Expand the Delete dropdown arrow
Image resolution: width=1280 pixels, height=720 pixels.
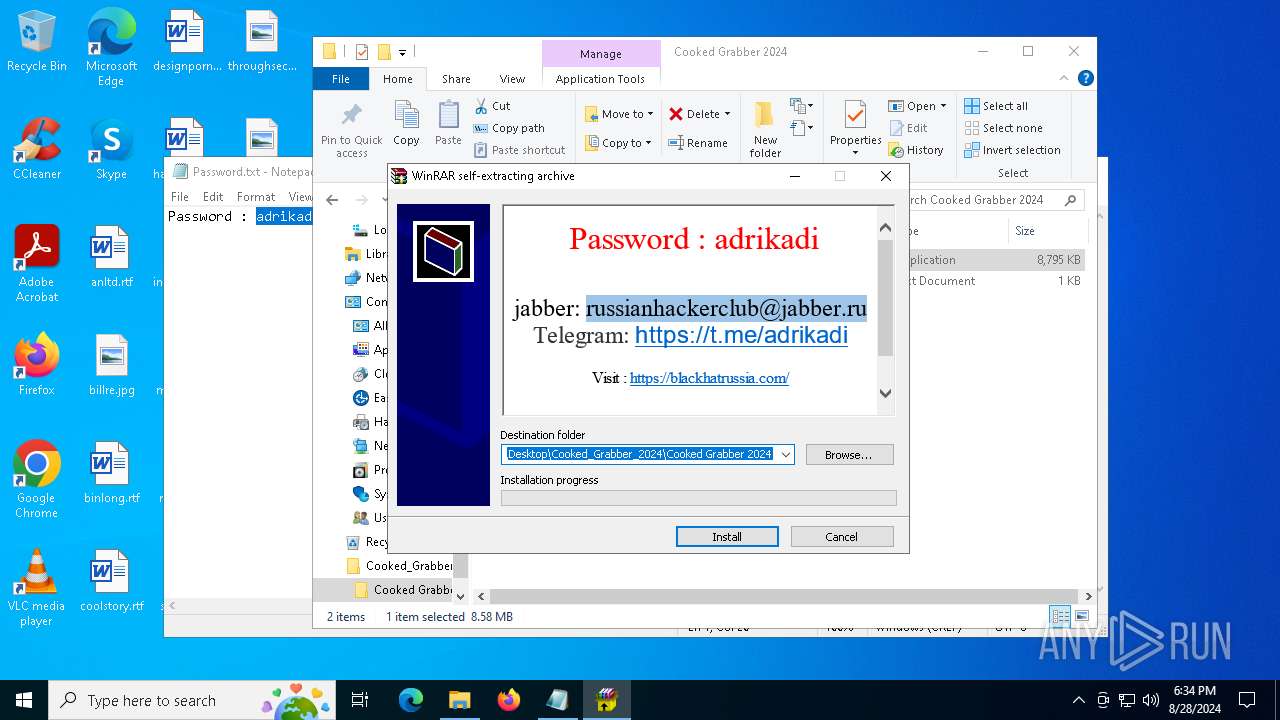[x=727, y=114]
